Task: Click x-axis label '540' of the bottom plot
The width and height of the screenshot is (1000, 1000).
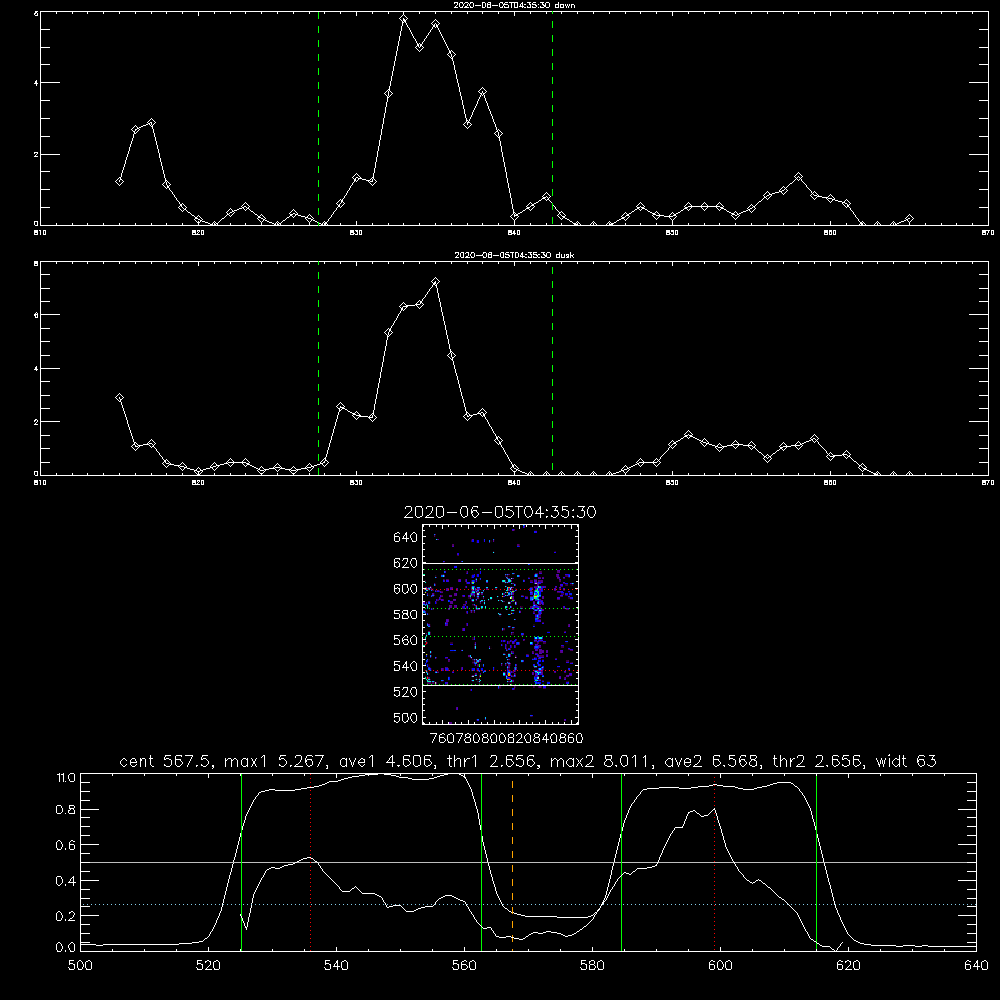Action: (336, 965)
